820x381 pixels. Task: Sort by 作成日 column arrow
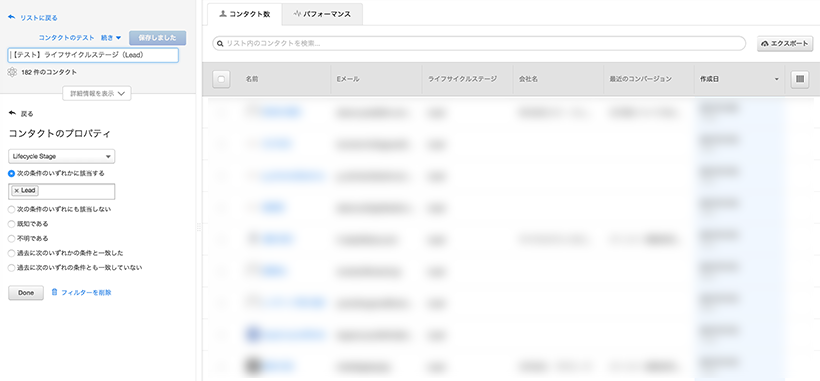point(777,79)
